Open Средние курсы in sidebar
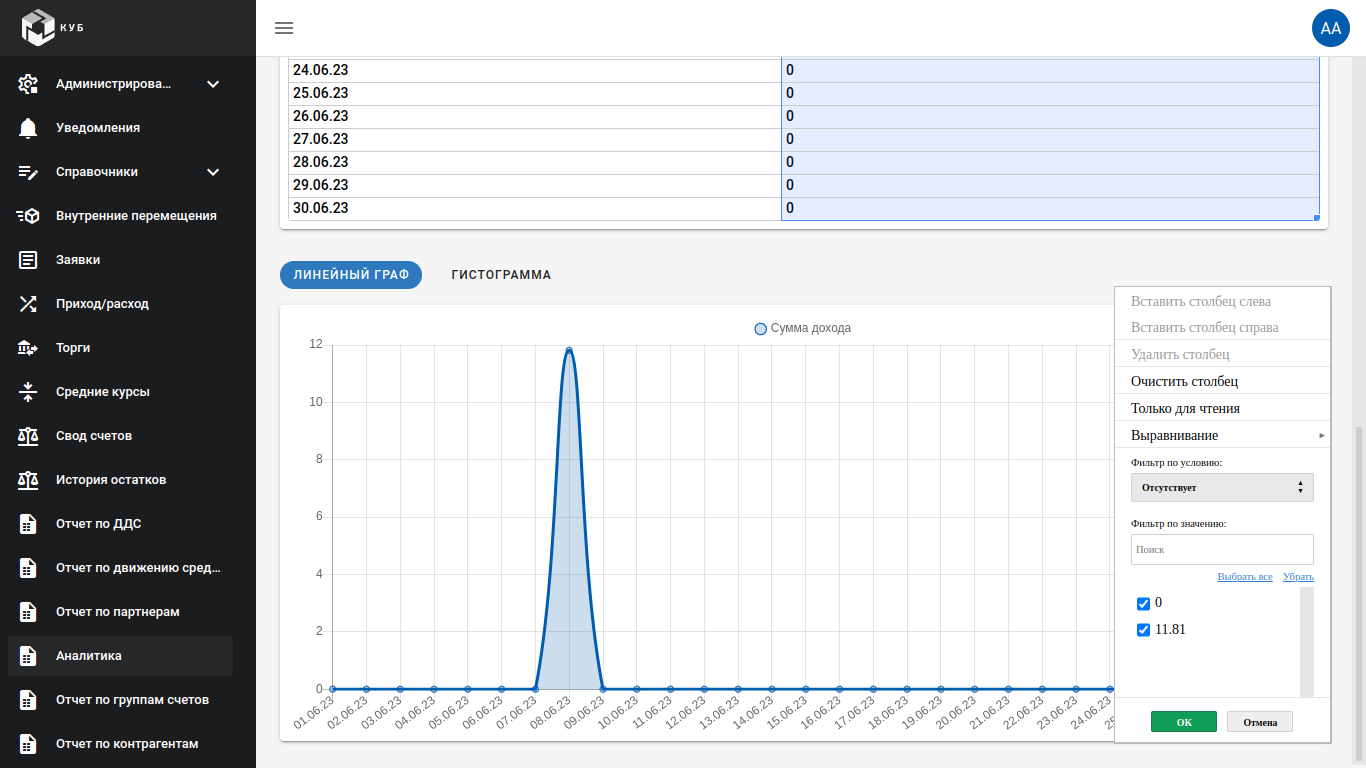The width and height of the screenshot is (1366, 768). (120, 392)
